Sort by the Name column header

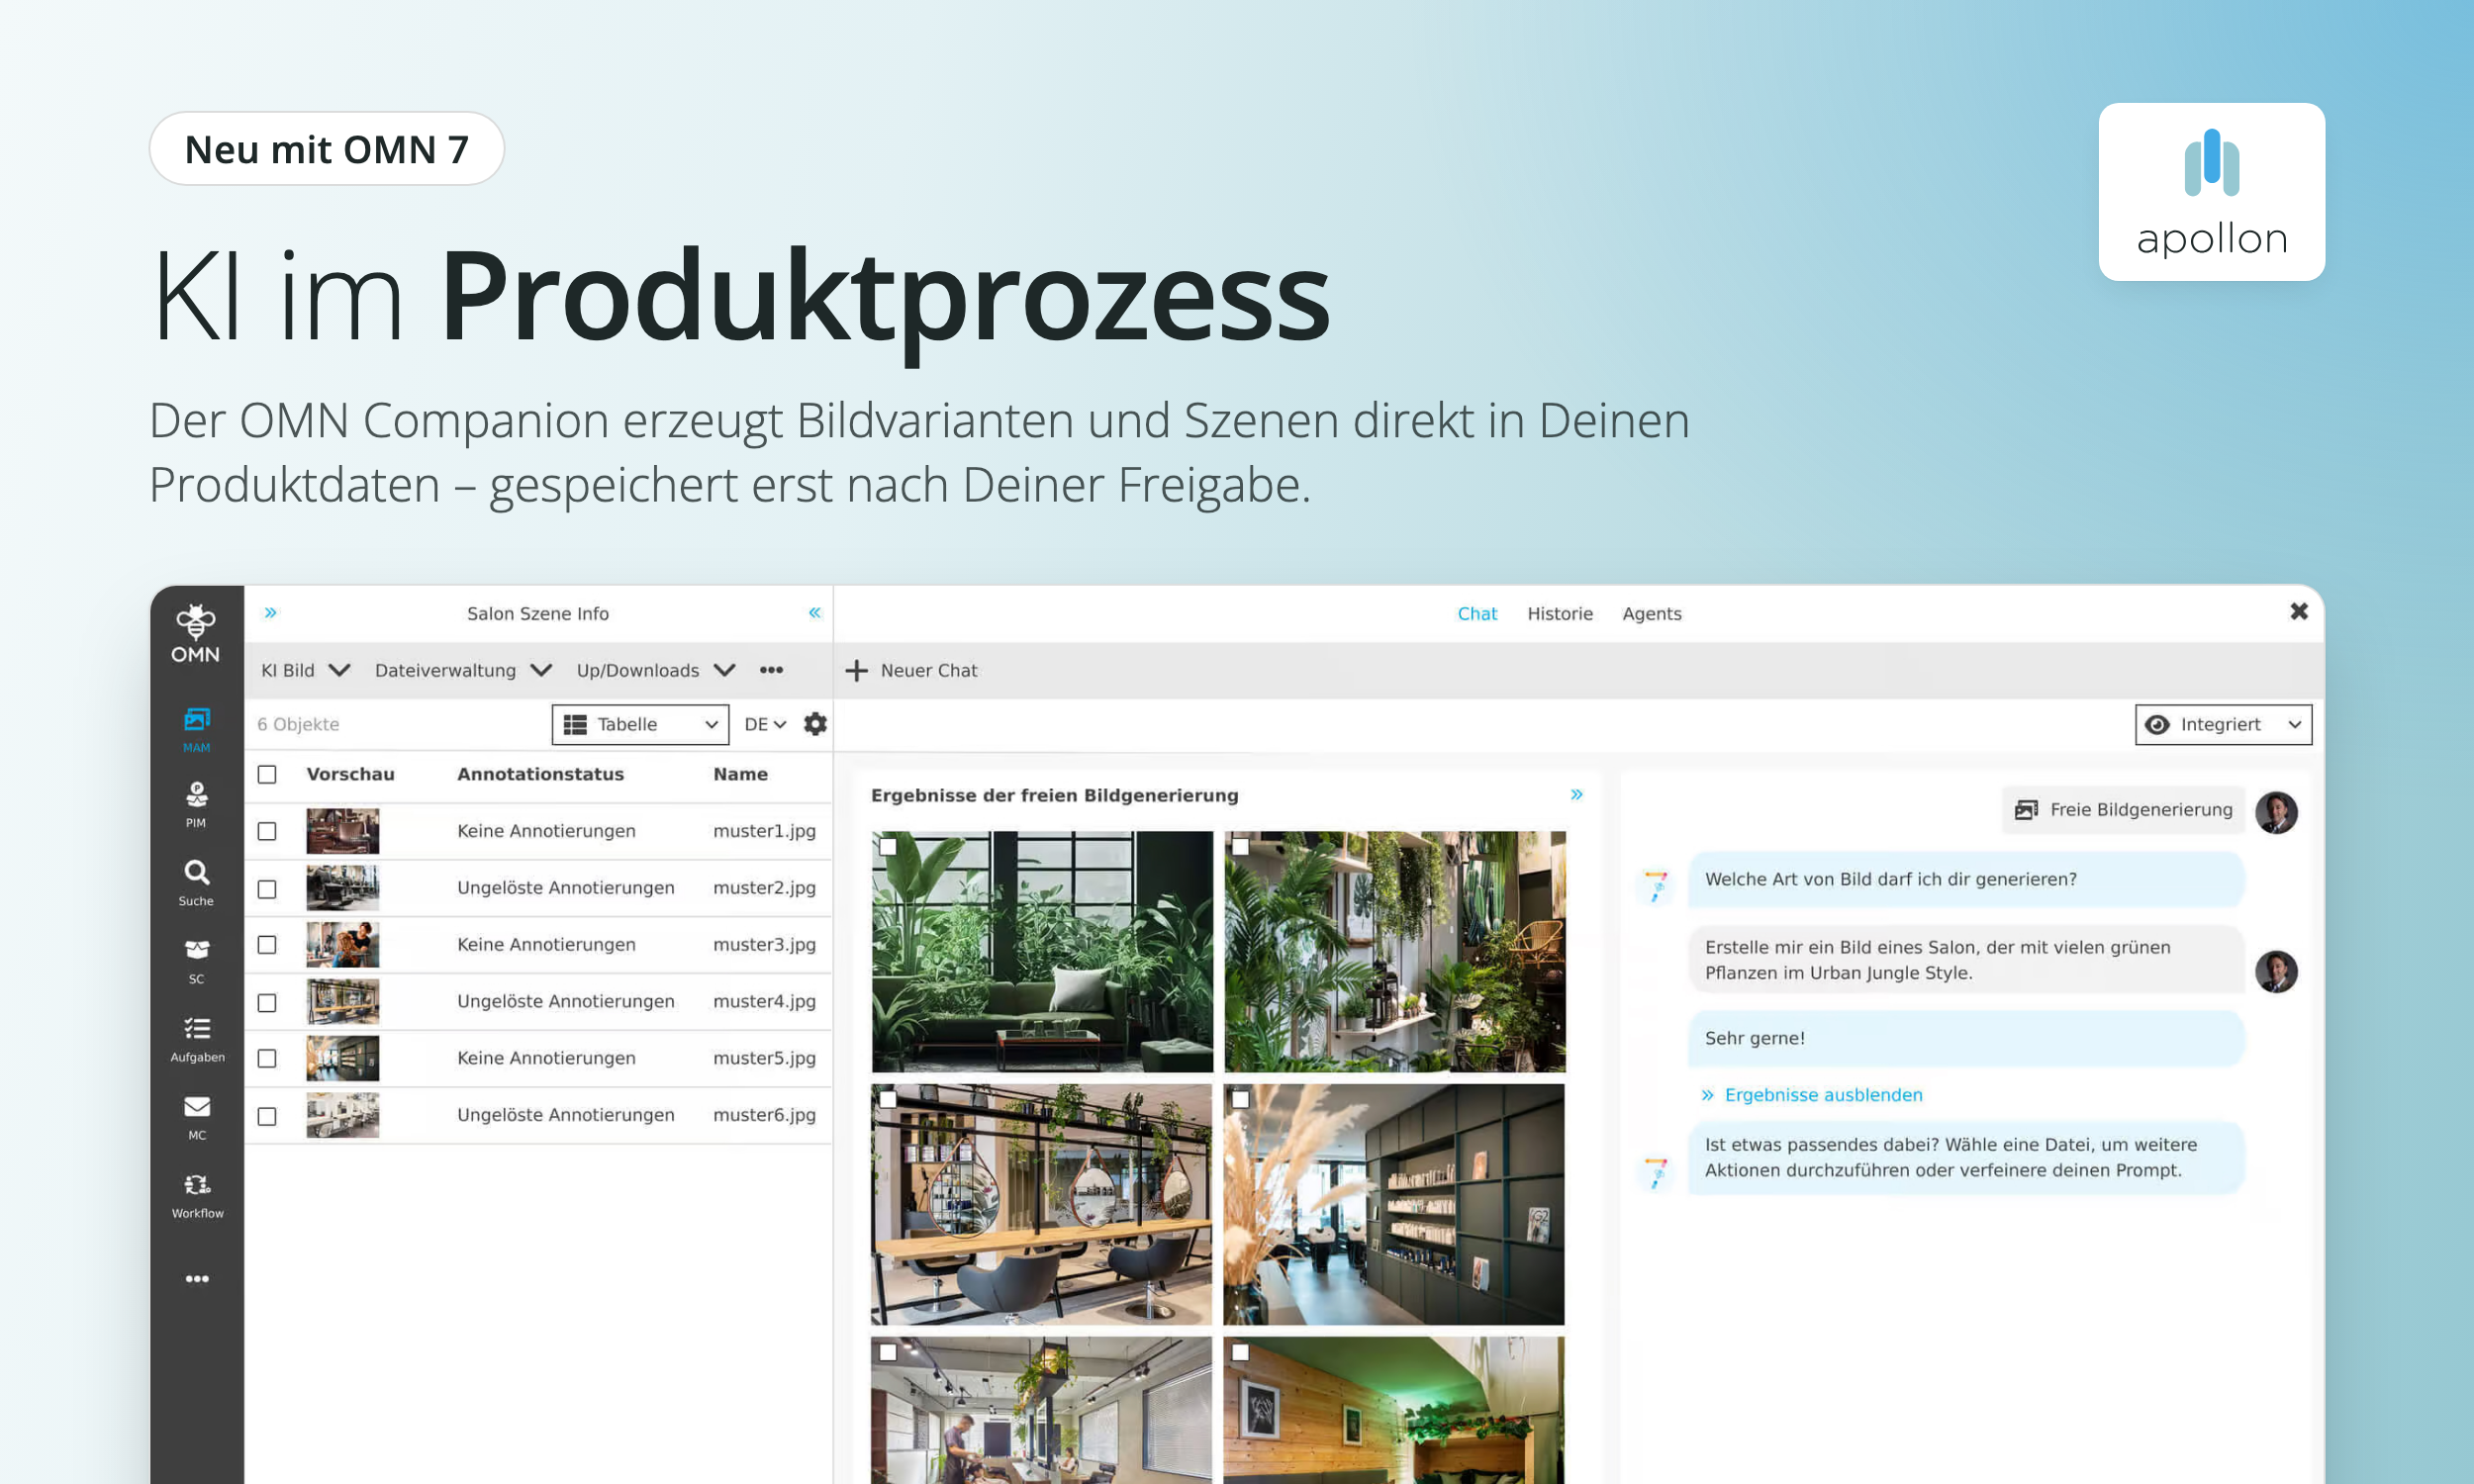pos(740,774)
